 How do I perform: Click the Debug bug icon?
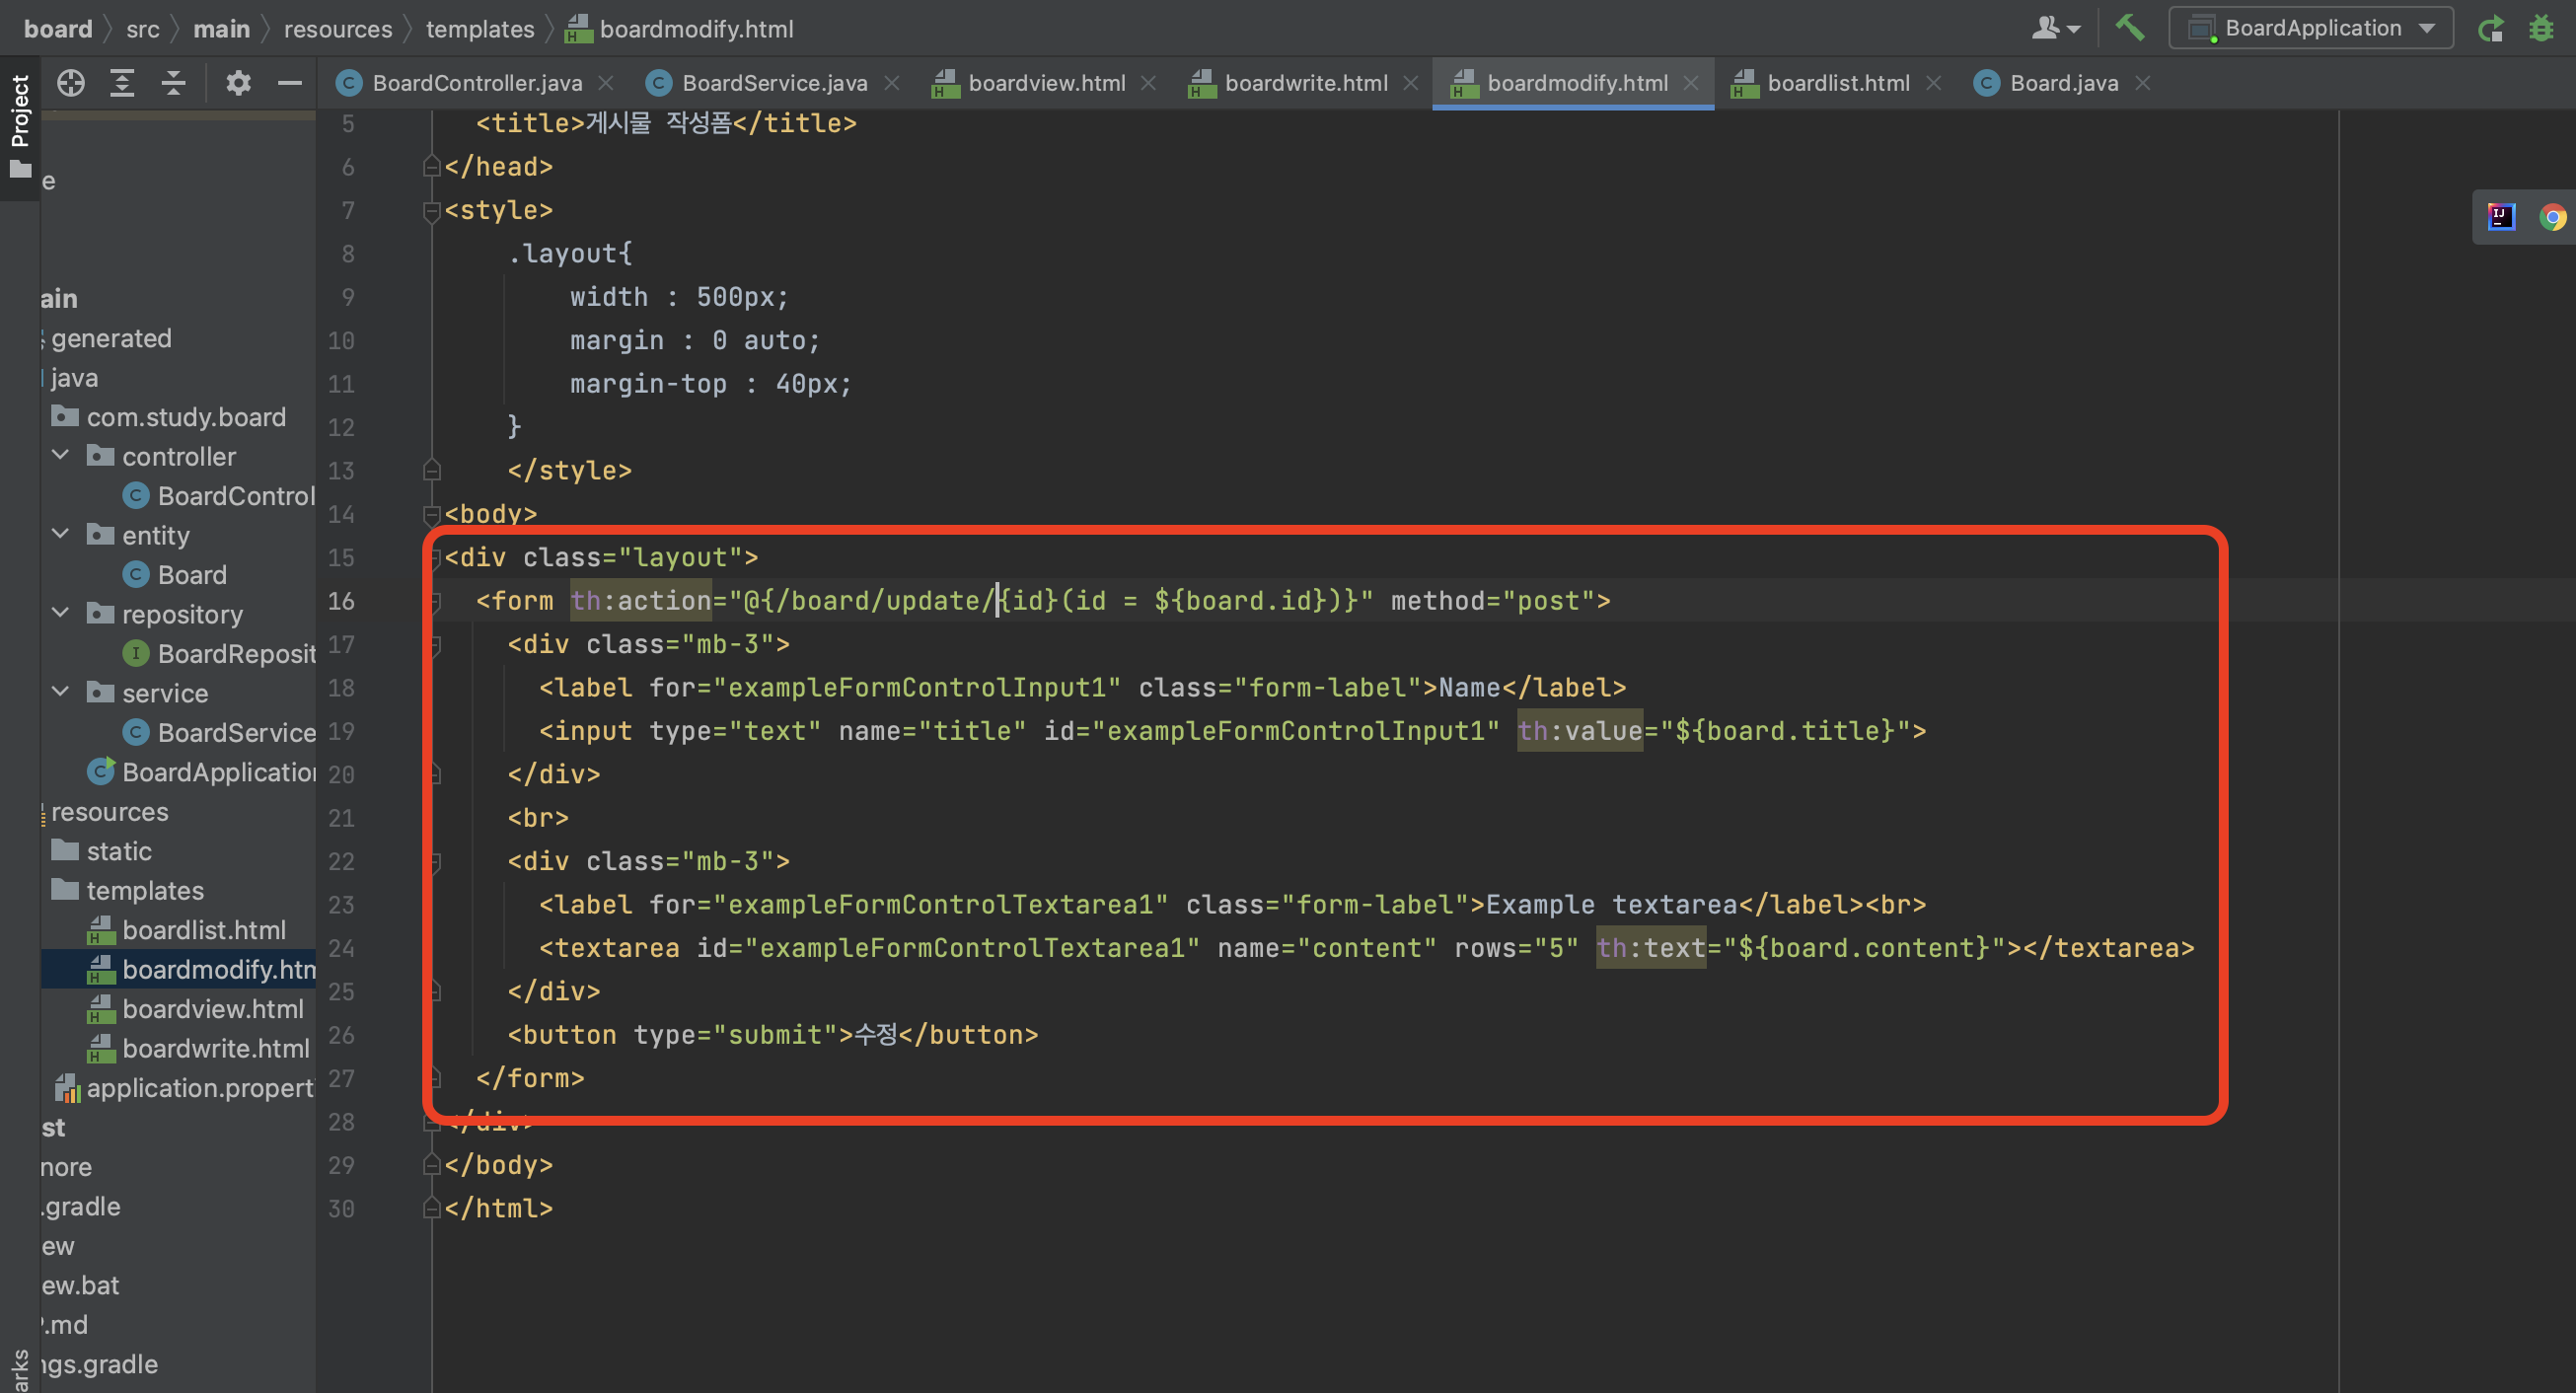(2541, 28)
